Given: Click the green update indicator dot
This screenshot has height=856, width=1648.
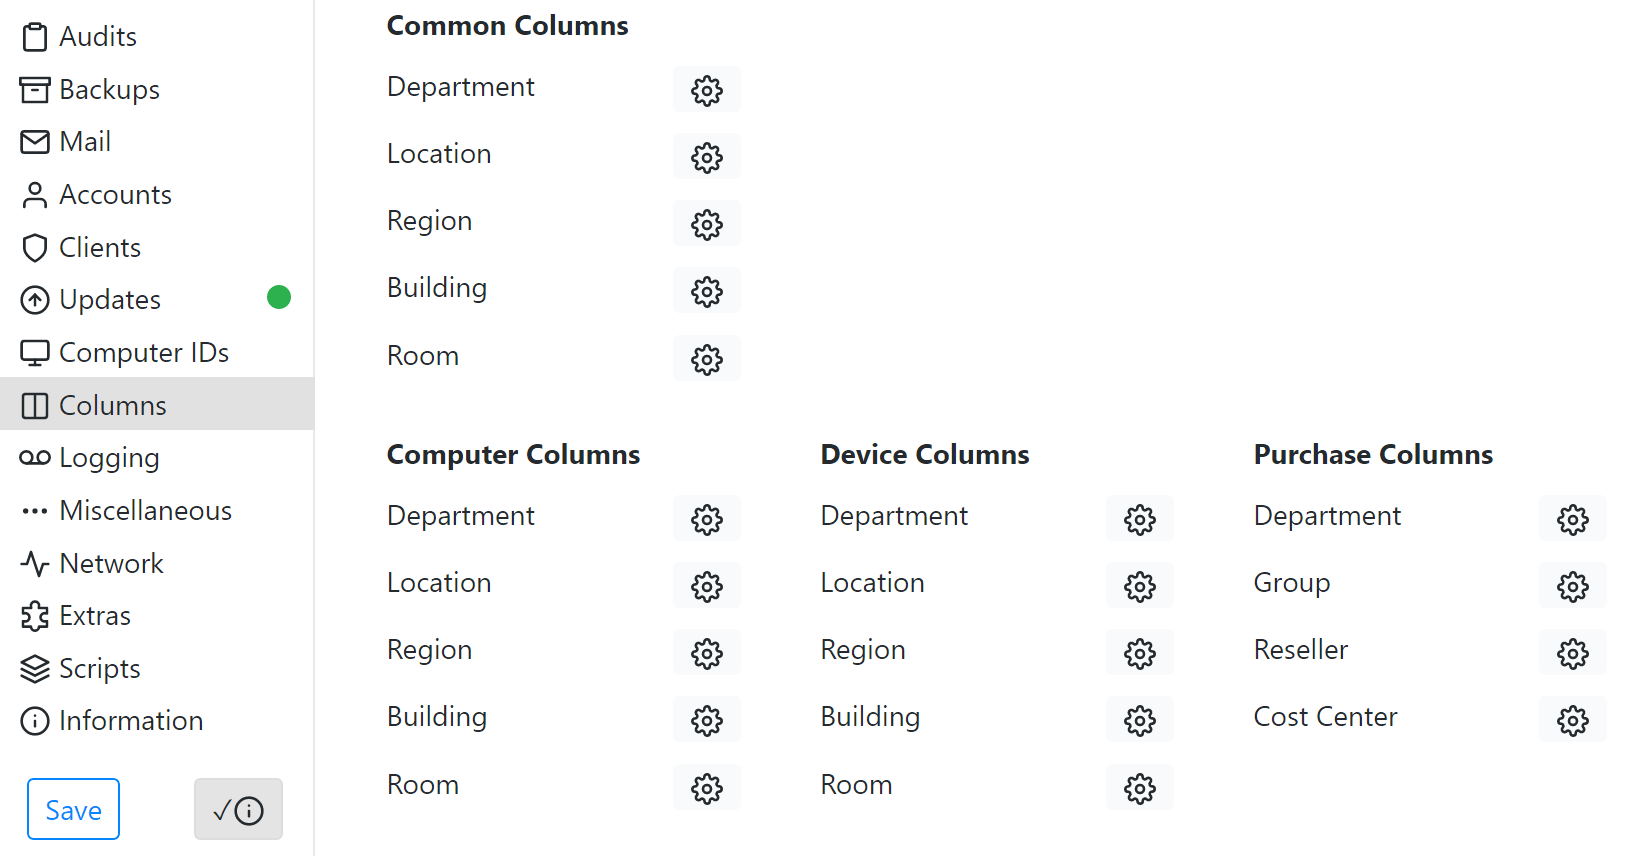Looking at the screenshot, I should (x=279, y=297).
